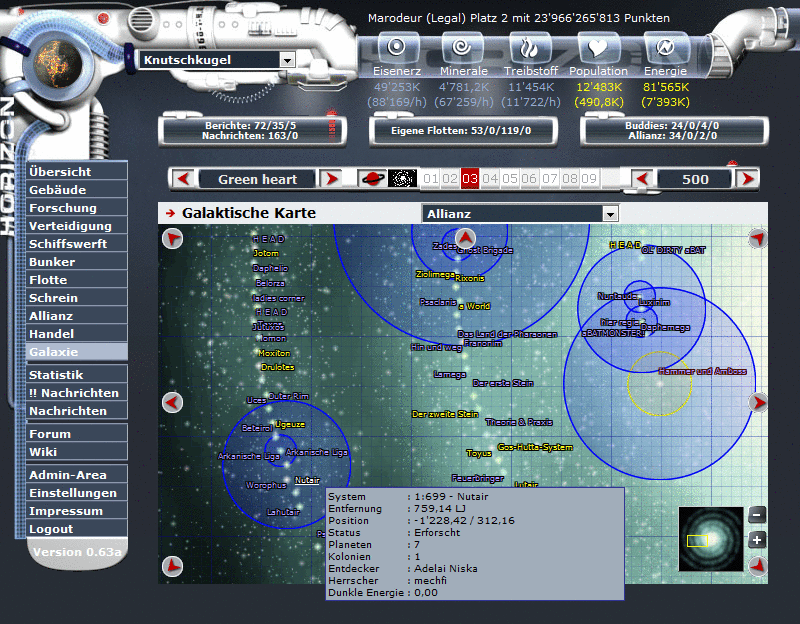
Task: Select the Treibstoff fuel icon
Action: pos(531,46)
